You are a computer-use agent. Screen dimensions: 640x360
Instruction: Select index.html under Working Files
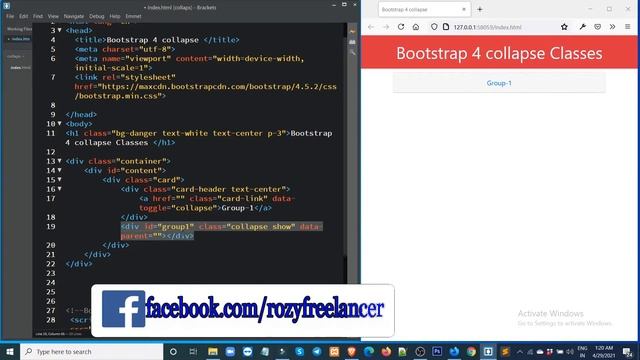point(19,39)
